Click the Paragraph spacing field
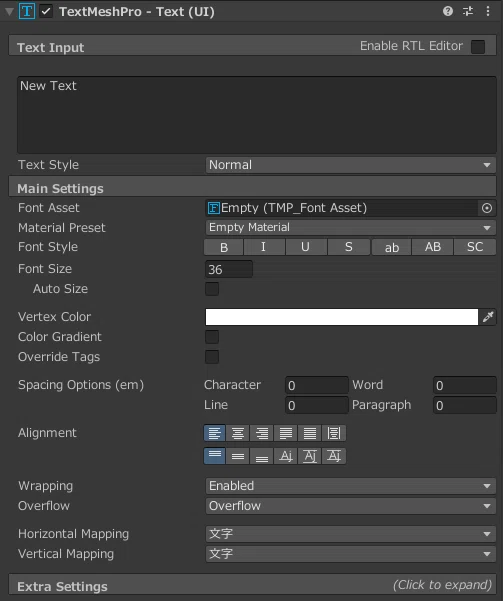 465,405
